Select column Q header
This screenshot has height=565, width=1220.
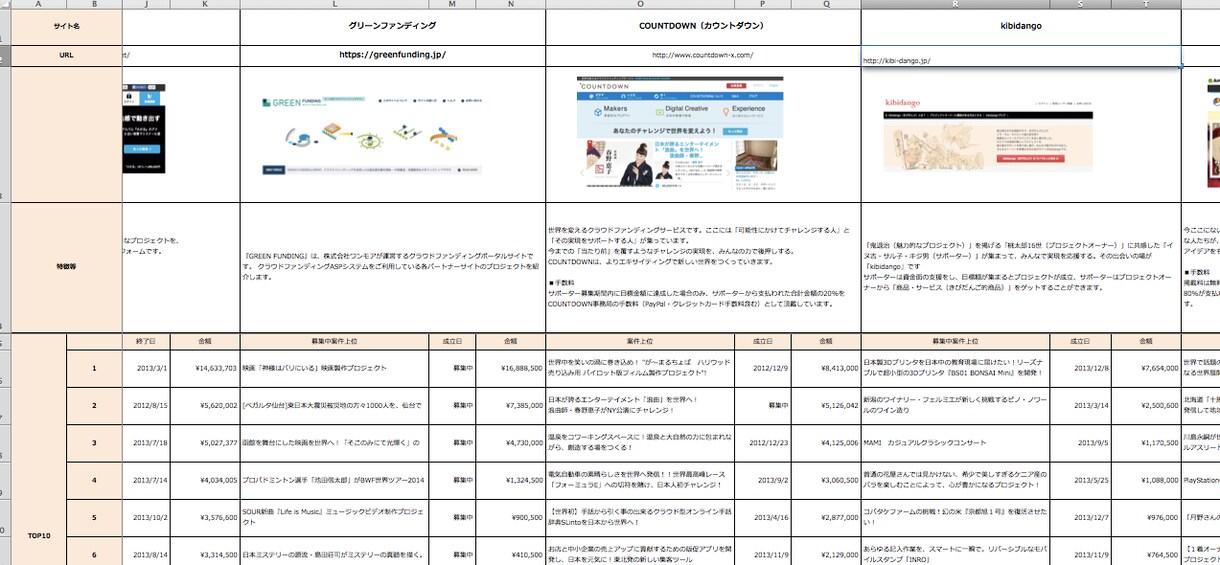[826, 4]
